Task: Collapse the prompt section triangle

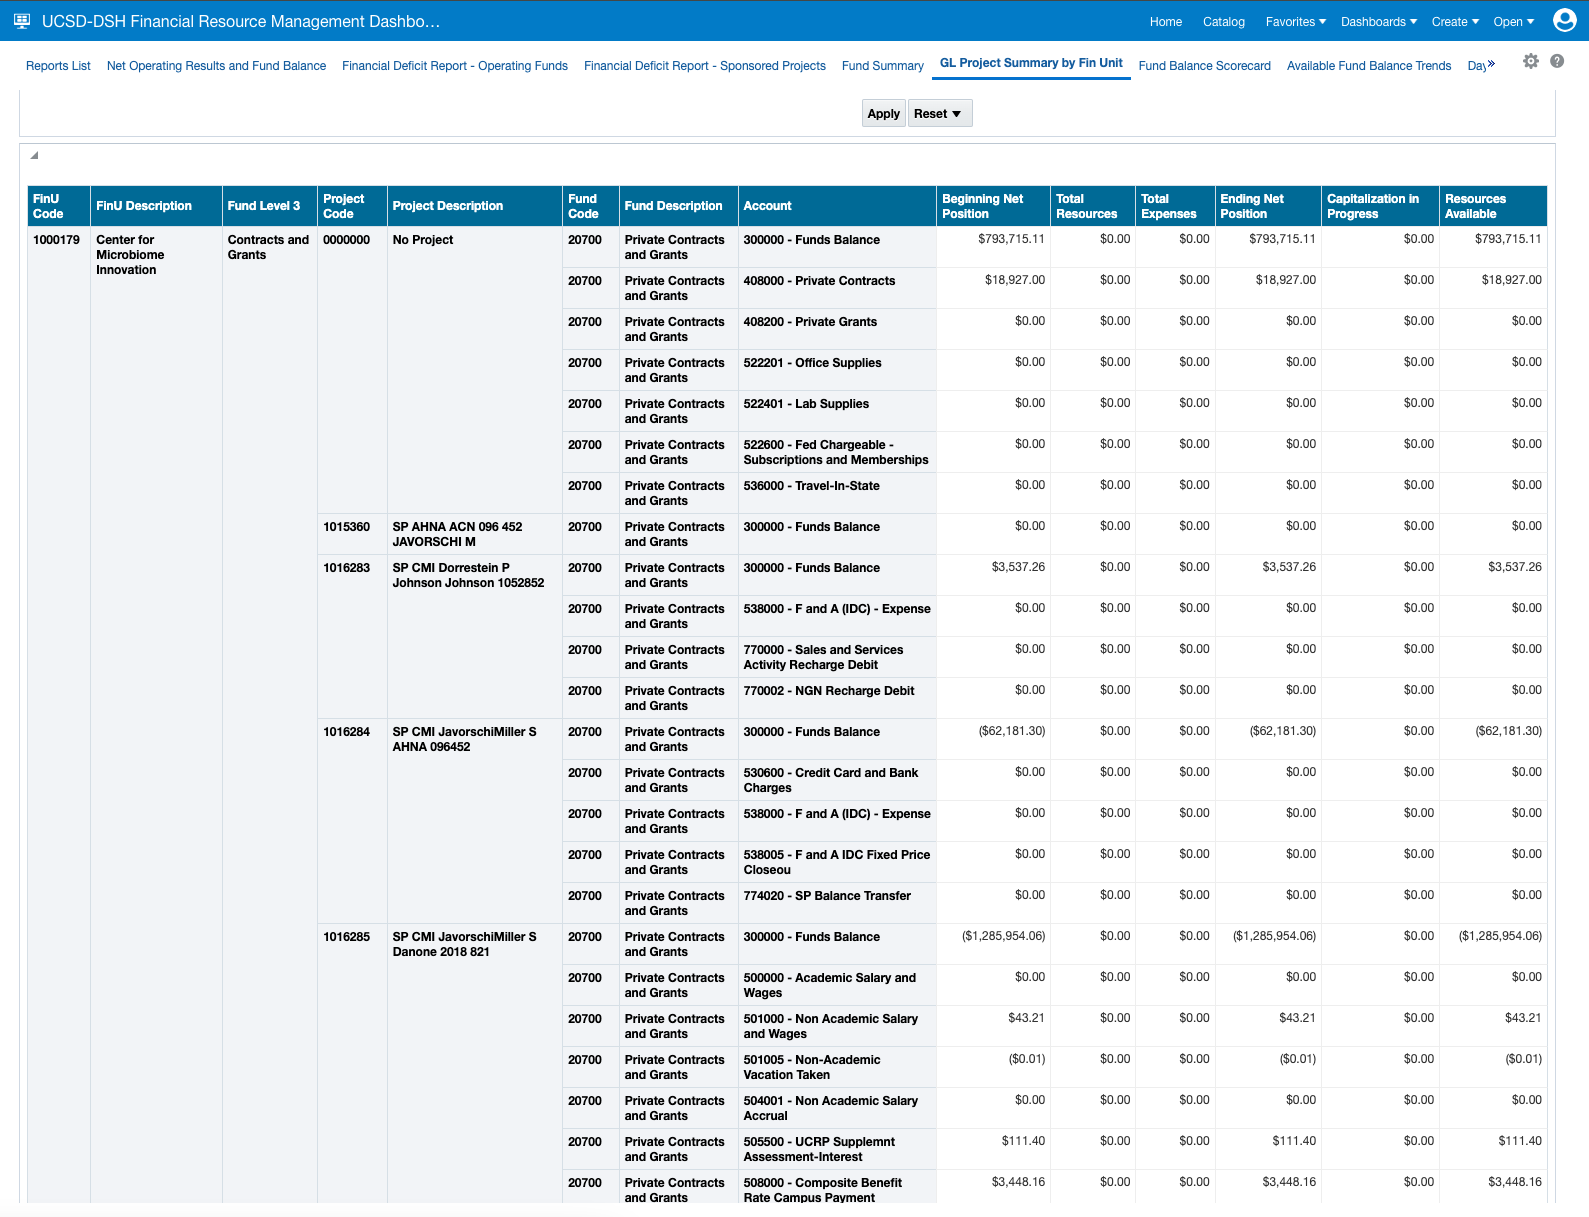Action: click(x=34, y=155)
